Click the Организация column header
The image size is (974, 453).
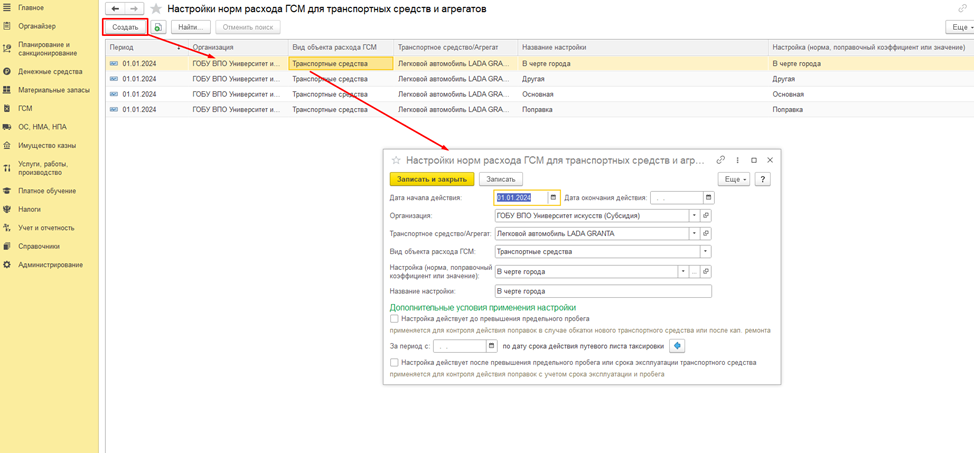click(x=238, y=47)
